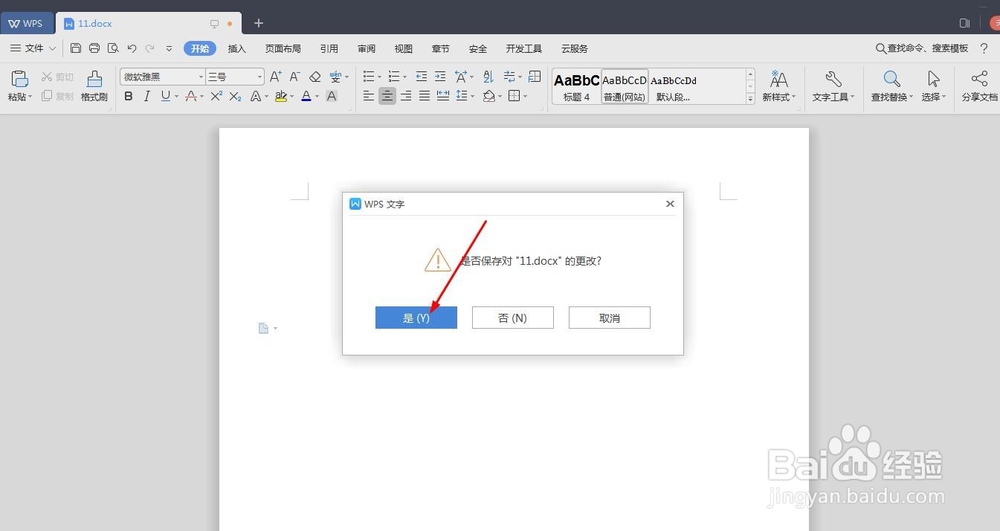Apply strikethrough to text
This screenshot has width=1000, height=531.
point(191,96)
